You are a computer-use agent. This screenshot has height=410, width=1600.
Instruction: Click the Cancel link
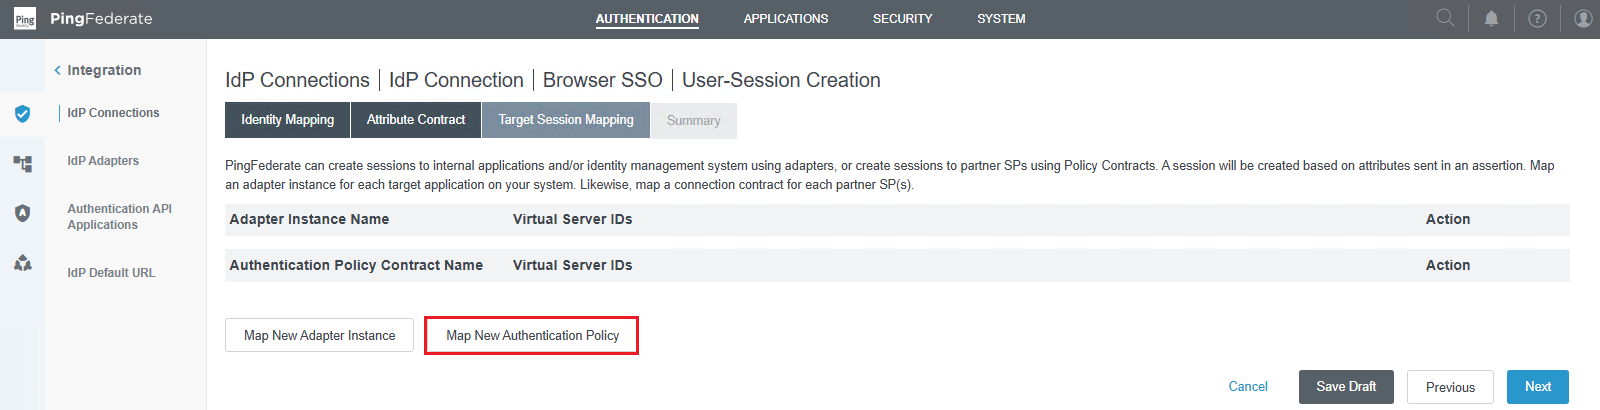(1247, 387)
